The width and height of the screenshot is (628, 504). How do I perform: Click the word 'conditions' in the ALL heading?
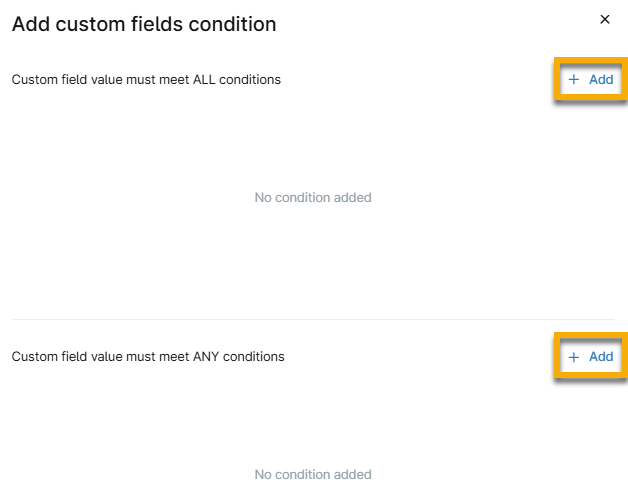pos(253,80)
